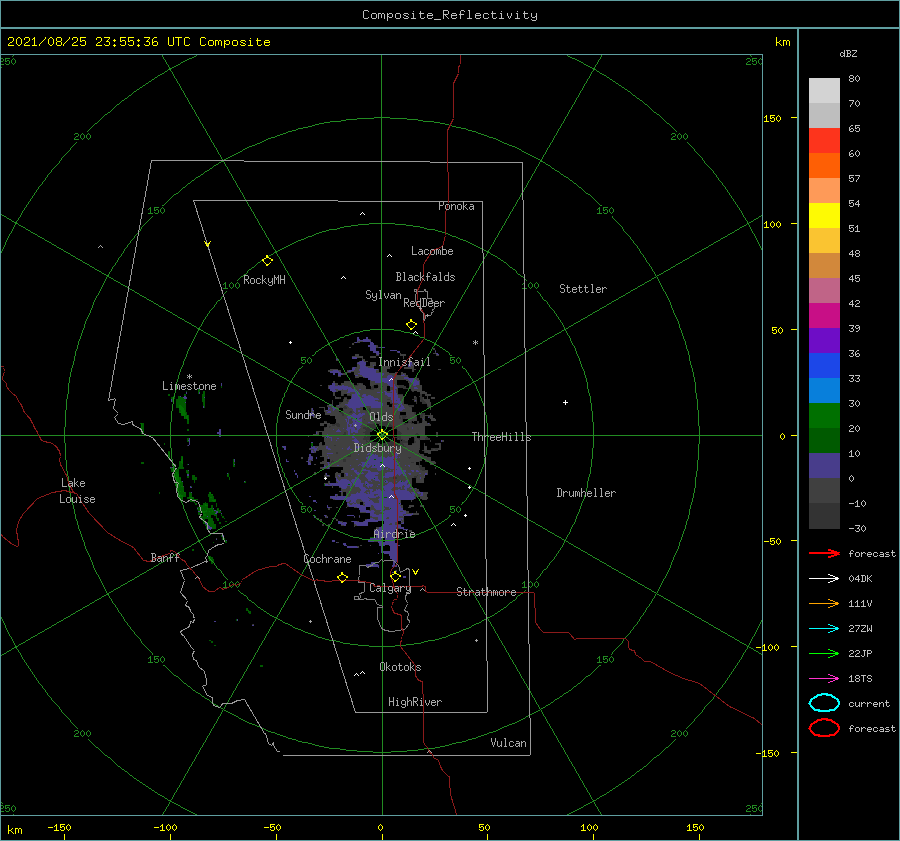Select the Innisfail label on map
Screen dimensions: 900x841
(404, 362)
